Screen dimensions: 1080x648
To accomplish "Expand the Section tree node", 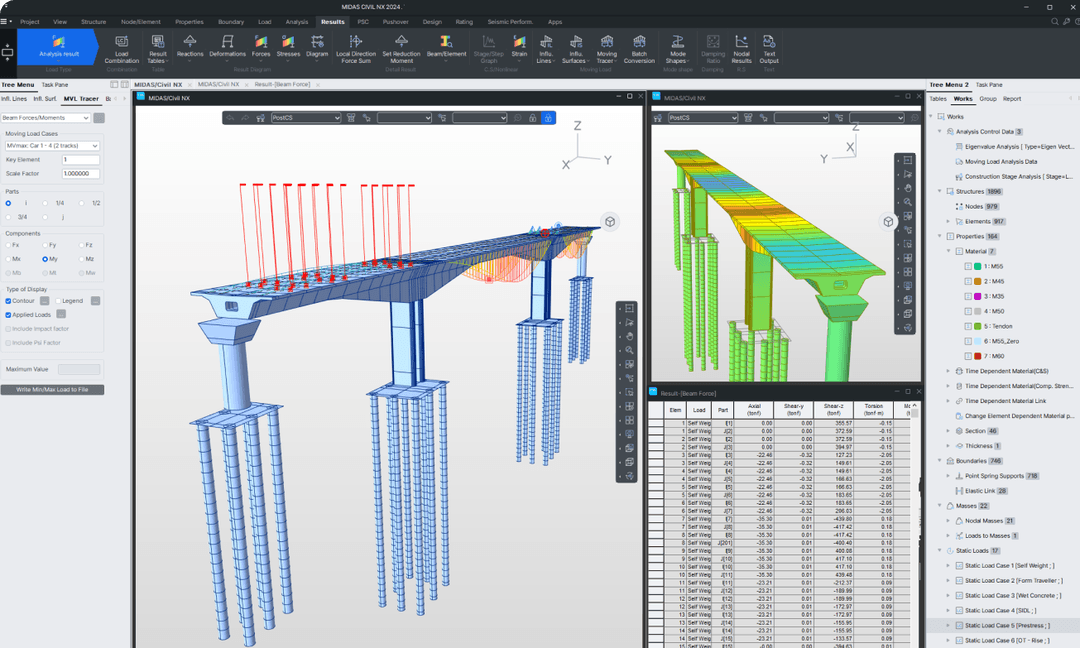I will point(948,431).
